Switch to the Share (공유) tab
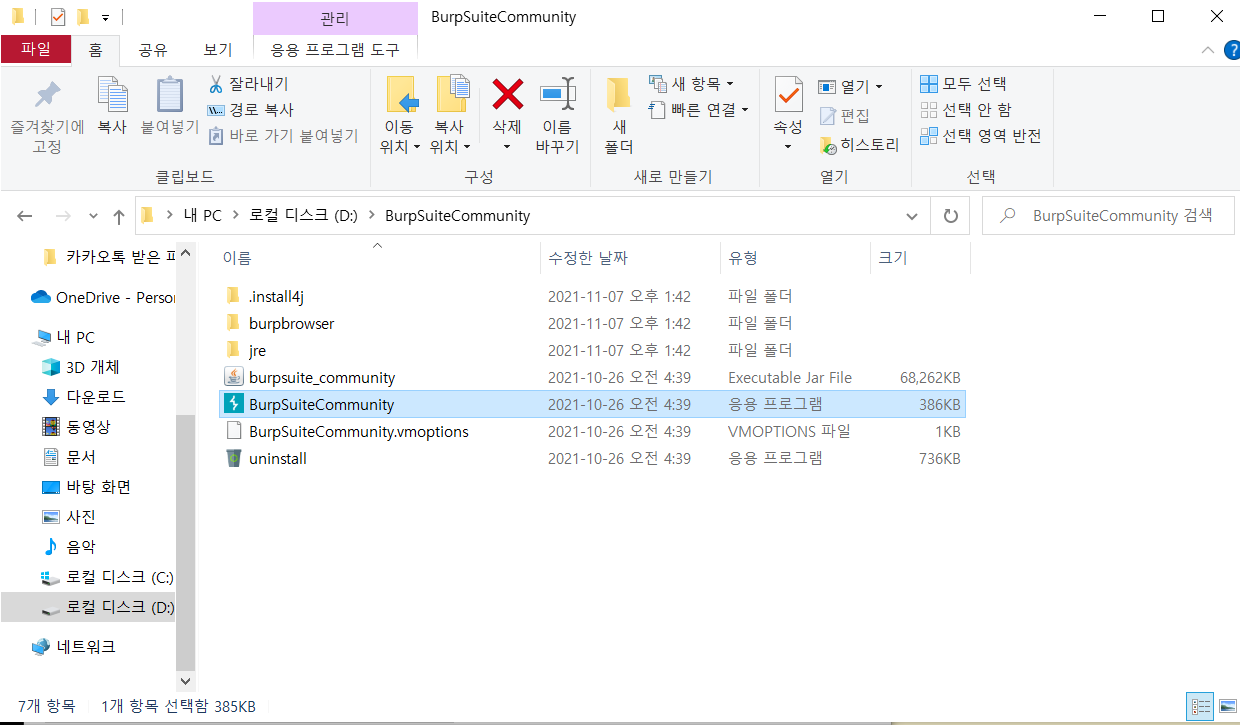Viewport: 1240px width, 725px height. [153, 50]
